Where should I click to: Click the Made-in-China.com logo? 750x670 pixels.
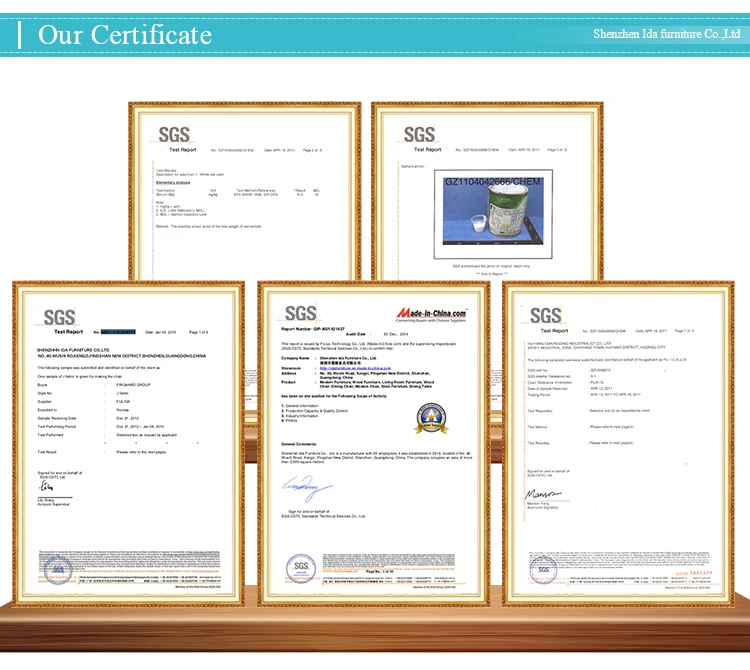pyautogui.click(x=431, y=314)
